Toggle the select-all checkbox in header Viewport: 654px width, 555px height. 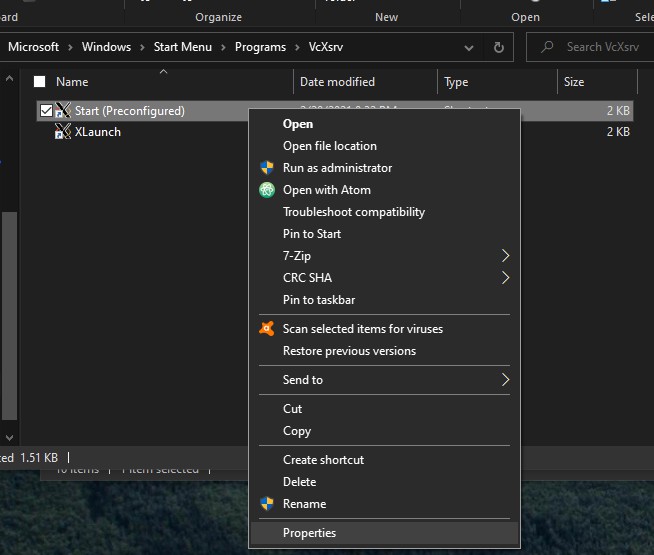click(40, 82)
